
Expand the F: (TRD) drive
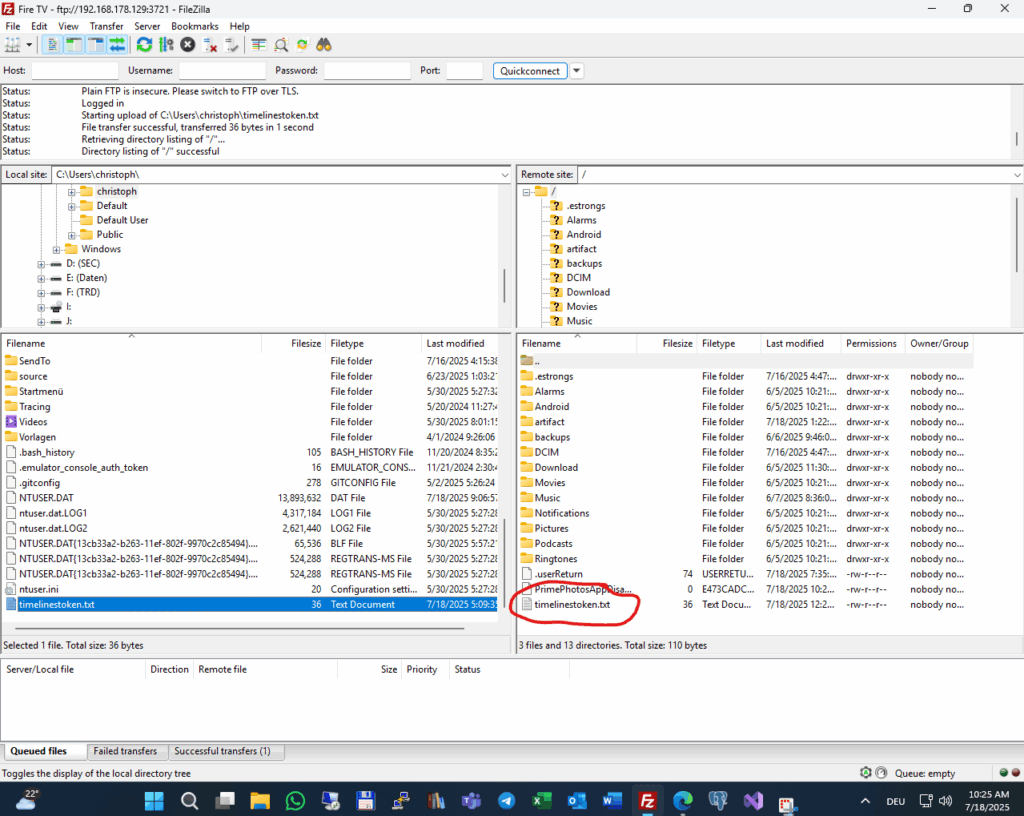41,293
